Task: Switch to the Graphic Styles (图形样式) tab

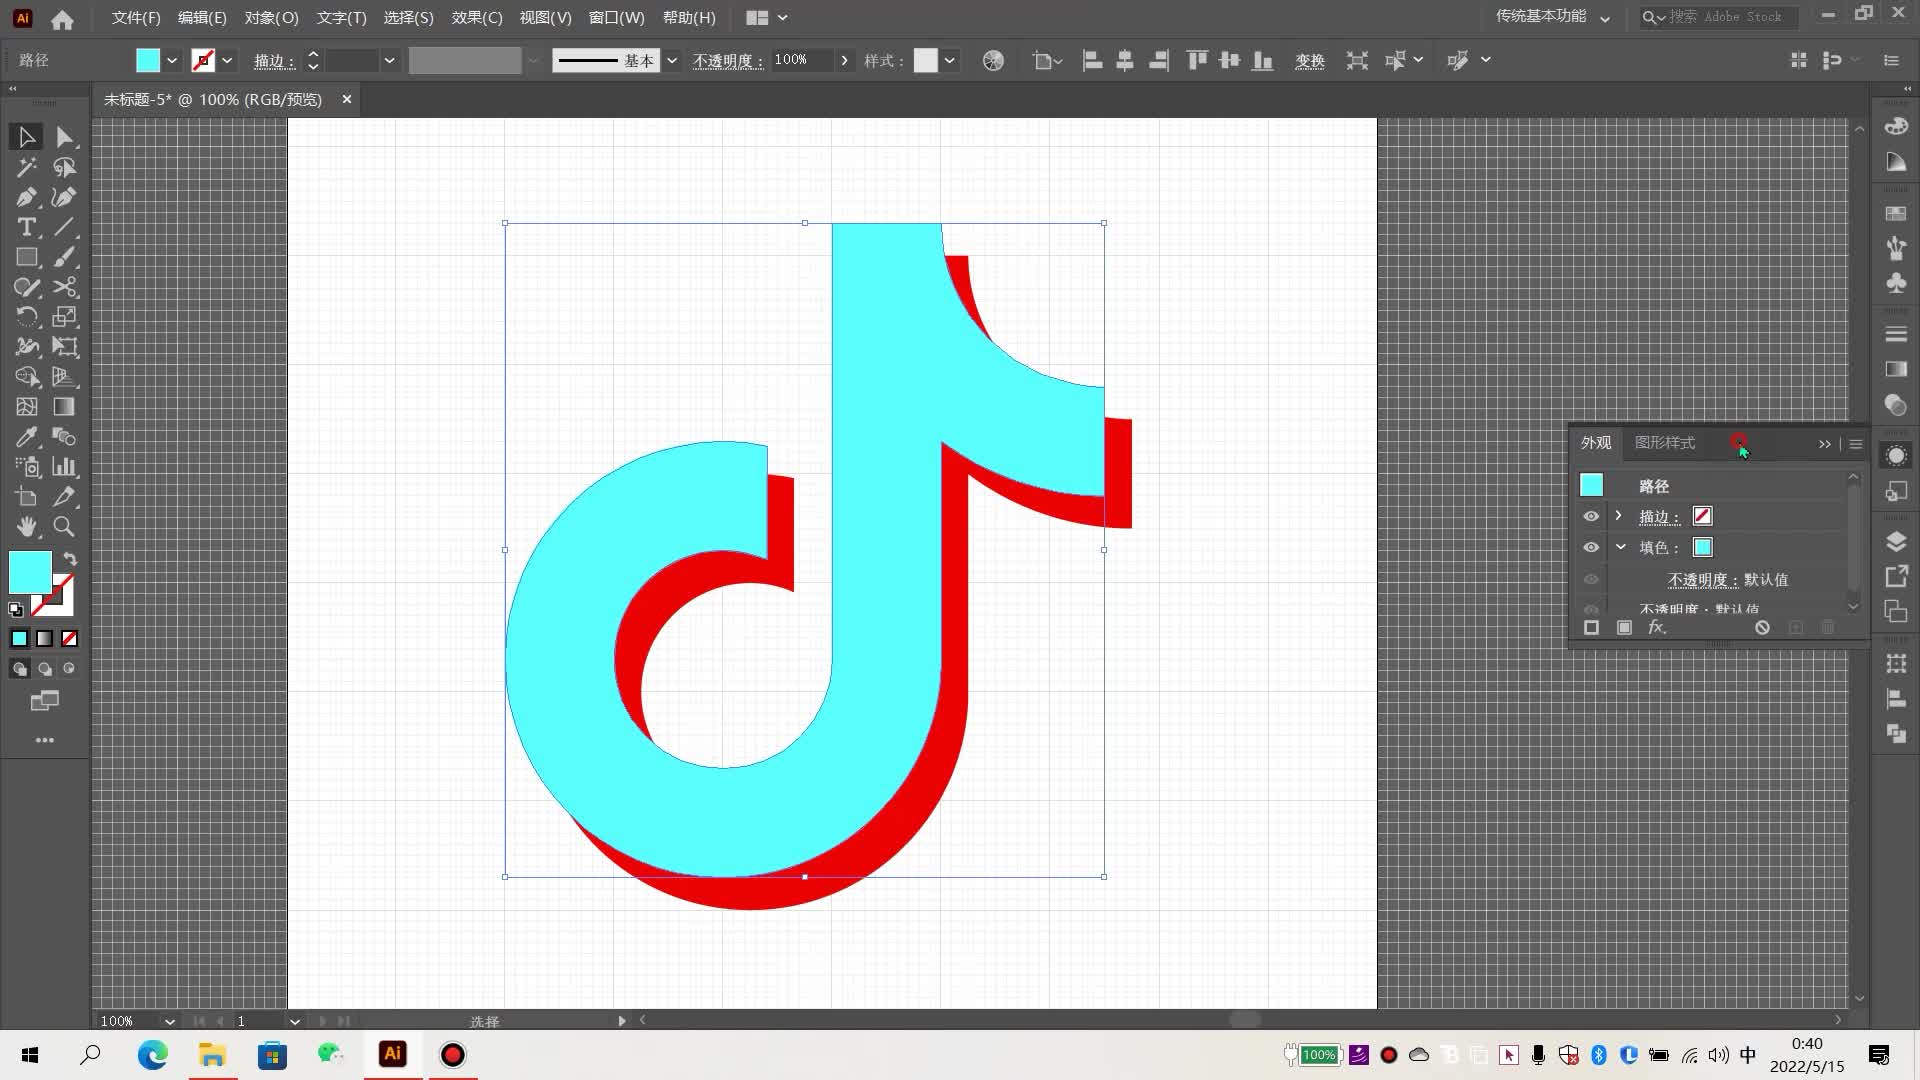Action: pos(1664,443)
